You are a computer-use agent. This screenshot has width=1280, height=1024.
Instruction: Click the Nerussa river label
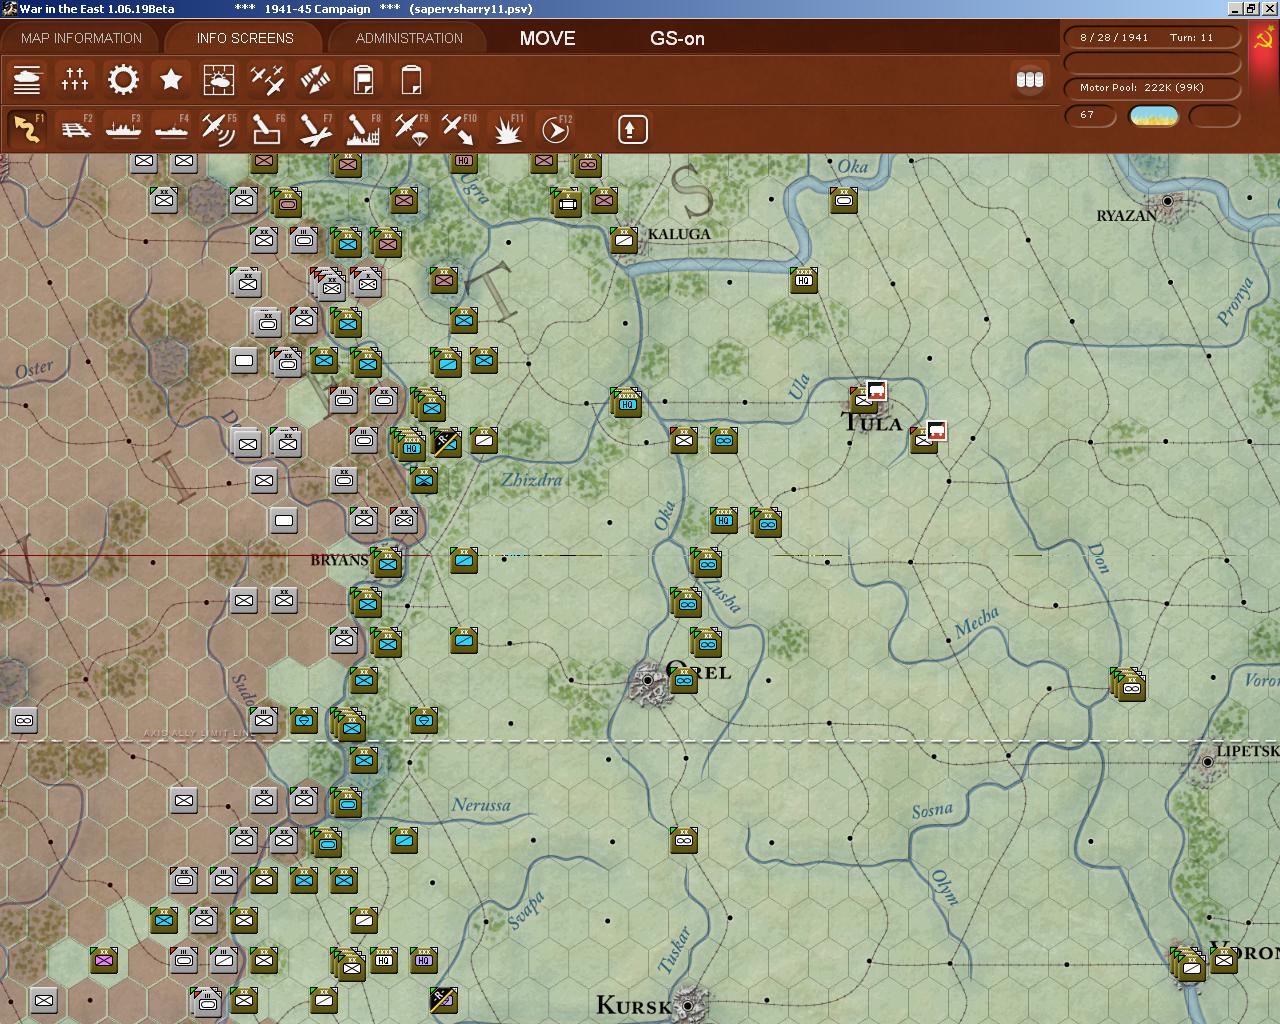481,804
